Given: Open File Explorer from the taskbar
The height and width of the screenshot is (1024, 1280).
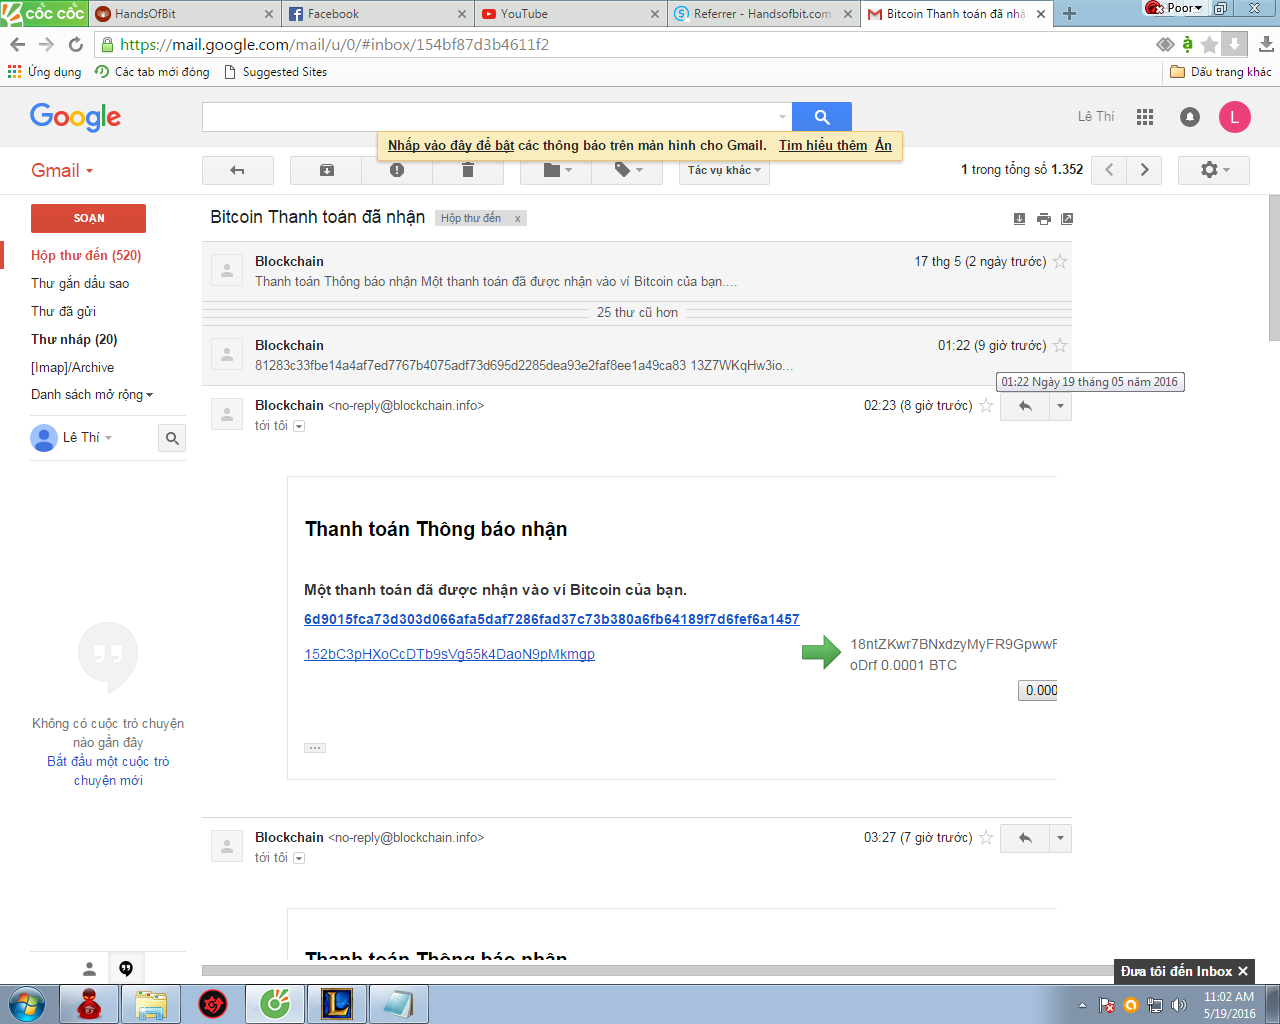Looking at the screenshot, I should [x=151, y=1004].
